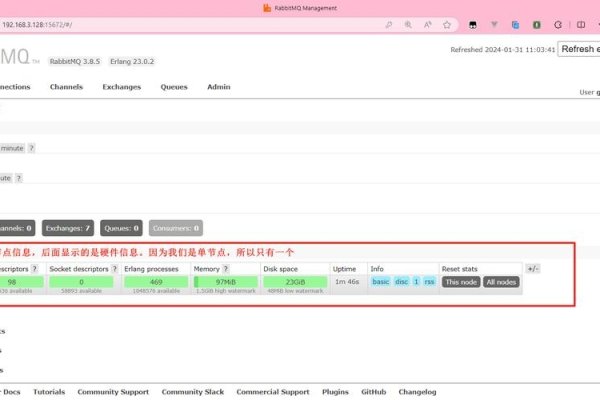Image resolution: width=600 pixels, height=400 pixels.
Task: Open help for Socket descriptors column
Action: tap(114, 269)
